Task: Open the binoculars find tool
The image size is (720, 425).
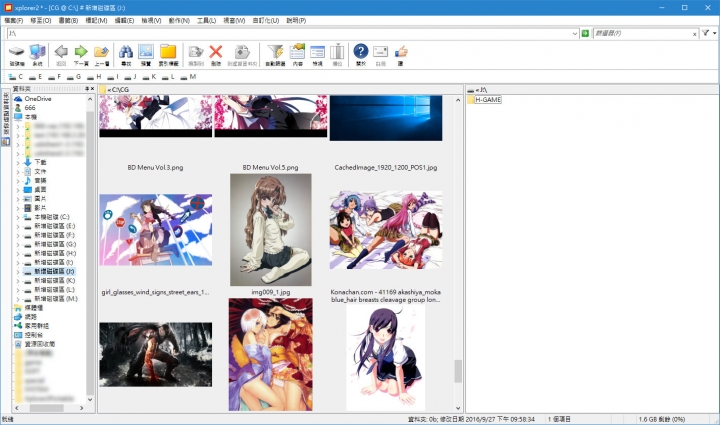Action: click(x=126, y=55)
